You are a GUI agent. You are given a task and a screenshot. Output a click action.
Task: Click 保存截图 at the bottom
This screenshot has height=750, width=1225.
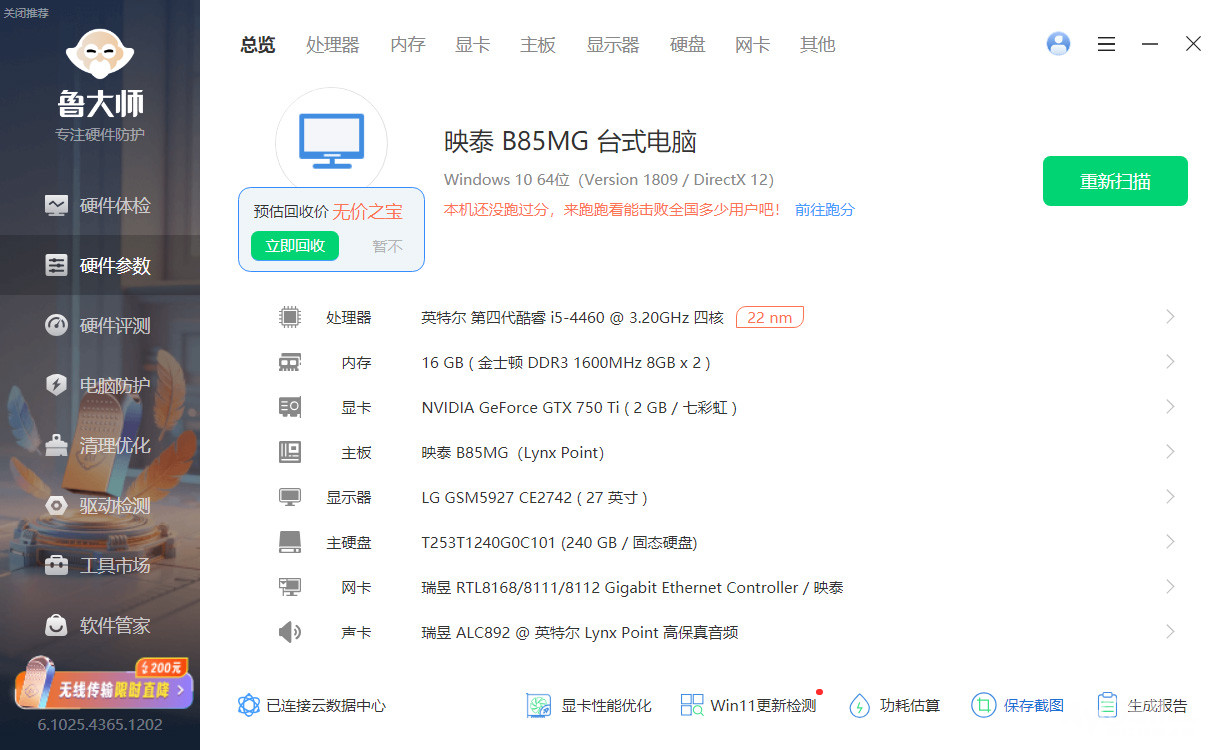tap(1018, 705)
